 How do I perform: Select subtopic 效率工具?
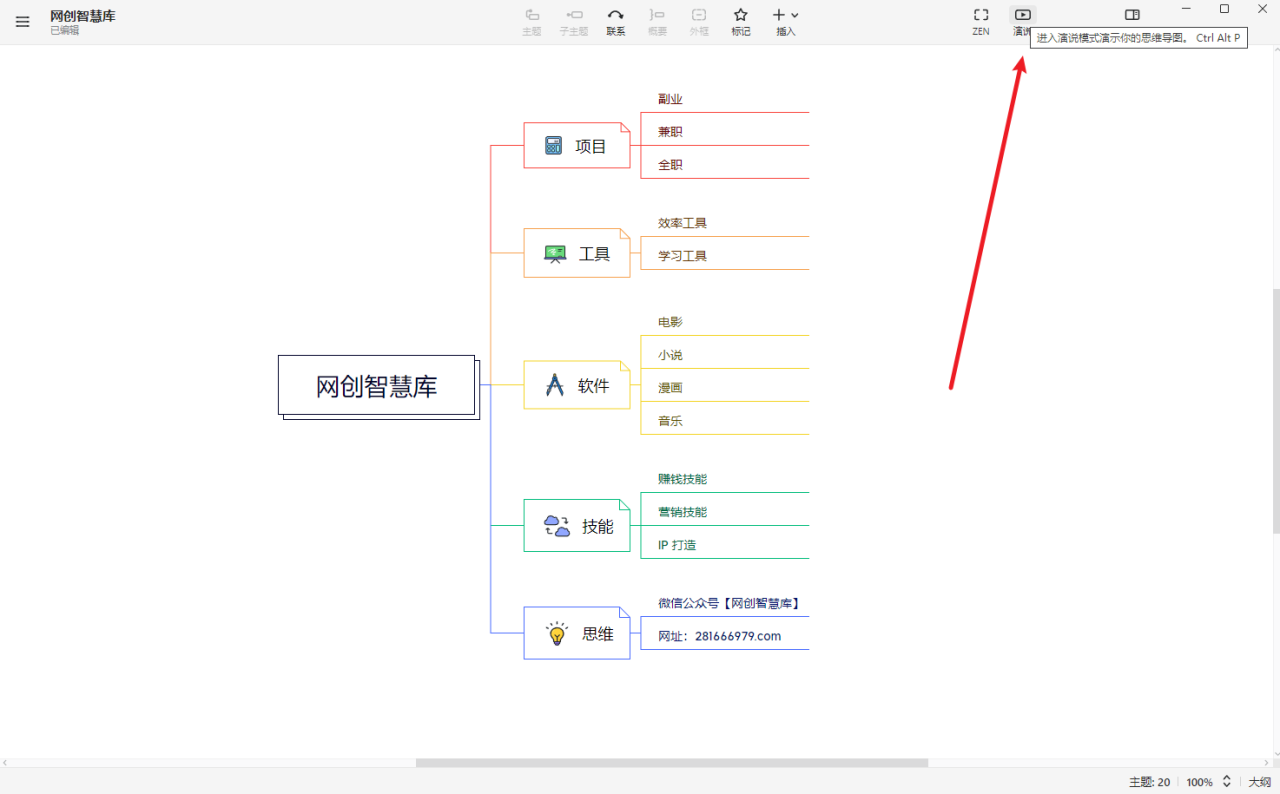[x=682, y=223]
